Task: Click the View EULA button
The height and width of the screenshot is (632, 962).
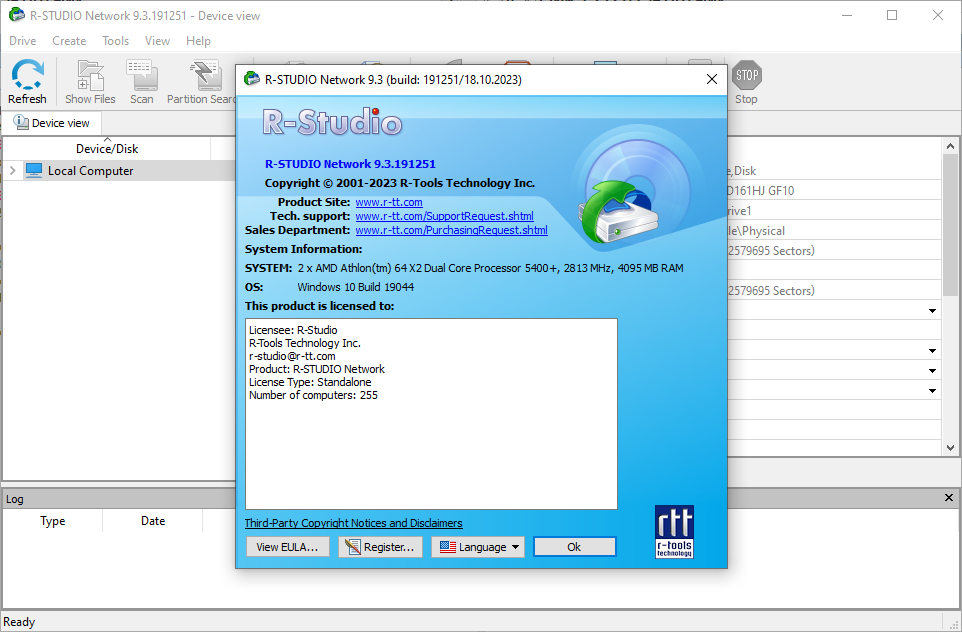Action: pyautogui.click(x=287, y=547)
